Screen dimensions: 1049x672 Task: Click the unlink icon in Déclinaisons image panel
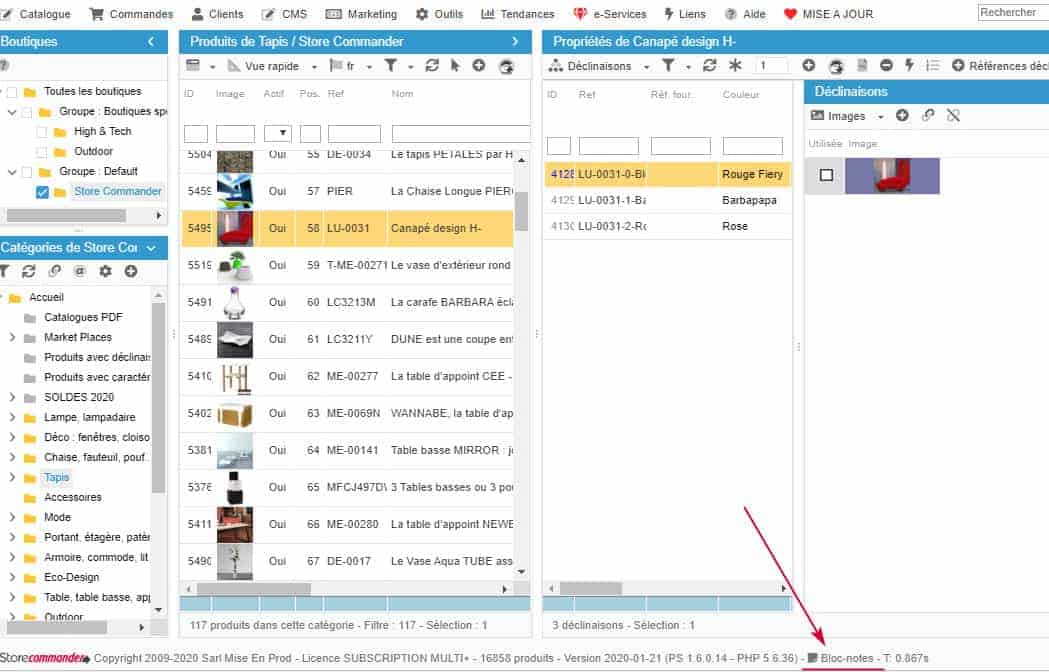tap(953, 116)
